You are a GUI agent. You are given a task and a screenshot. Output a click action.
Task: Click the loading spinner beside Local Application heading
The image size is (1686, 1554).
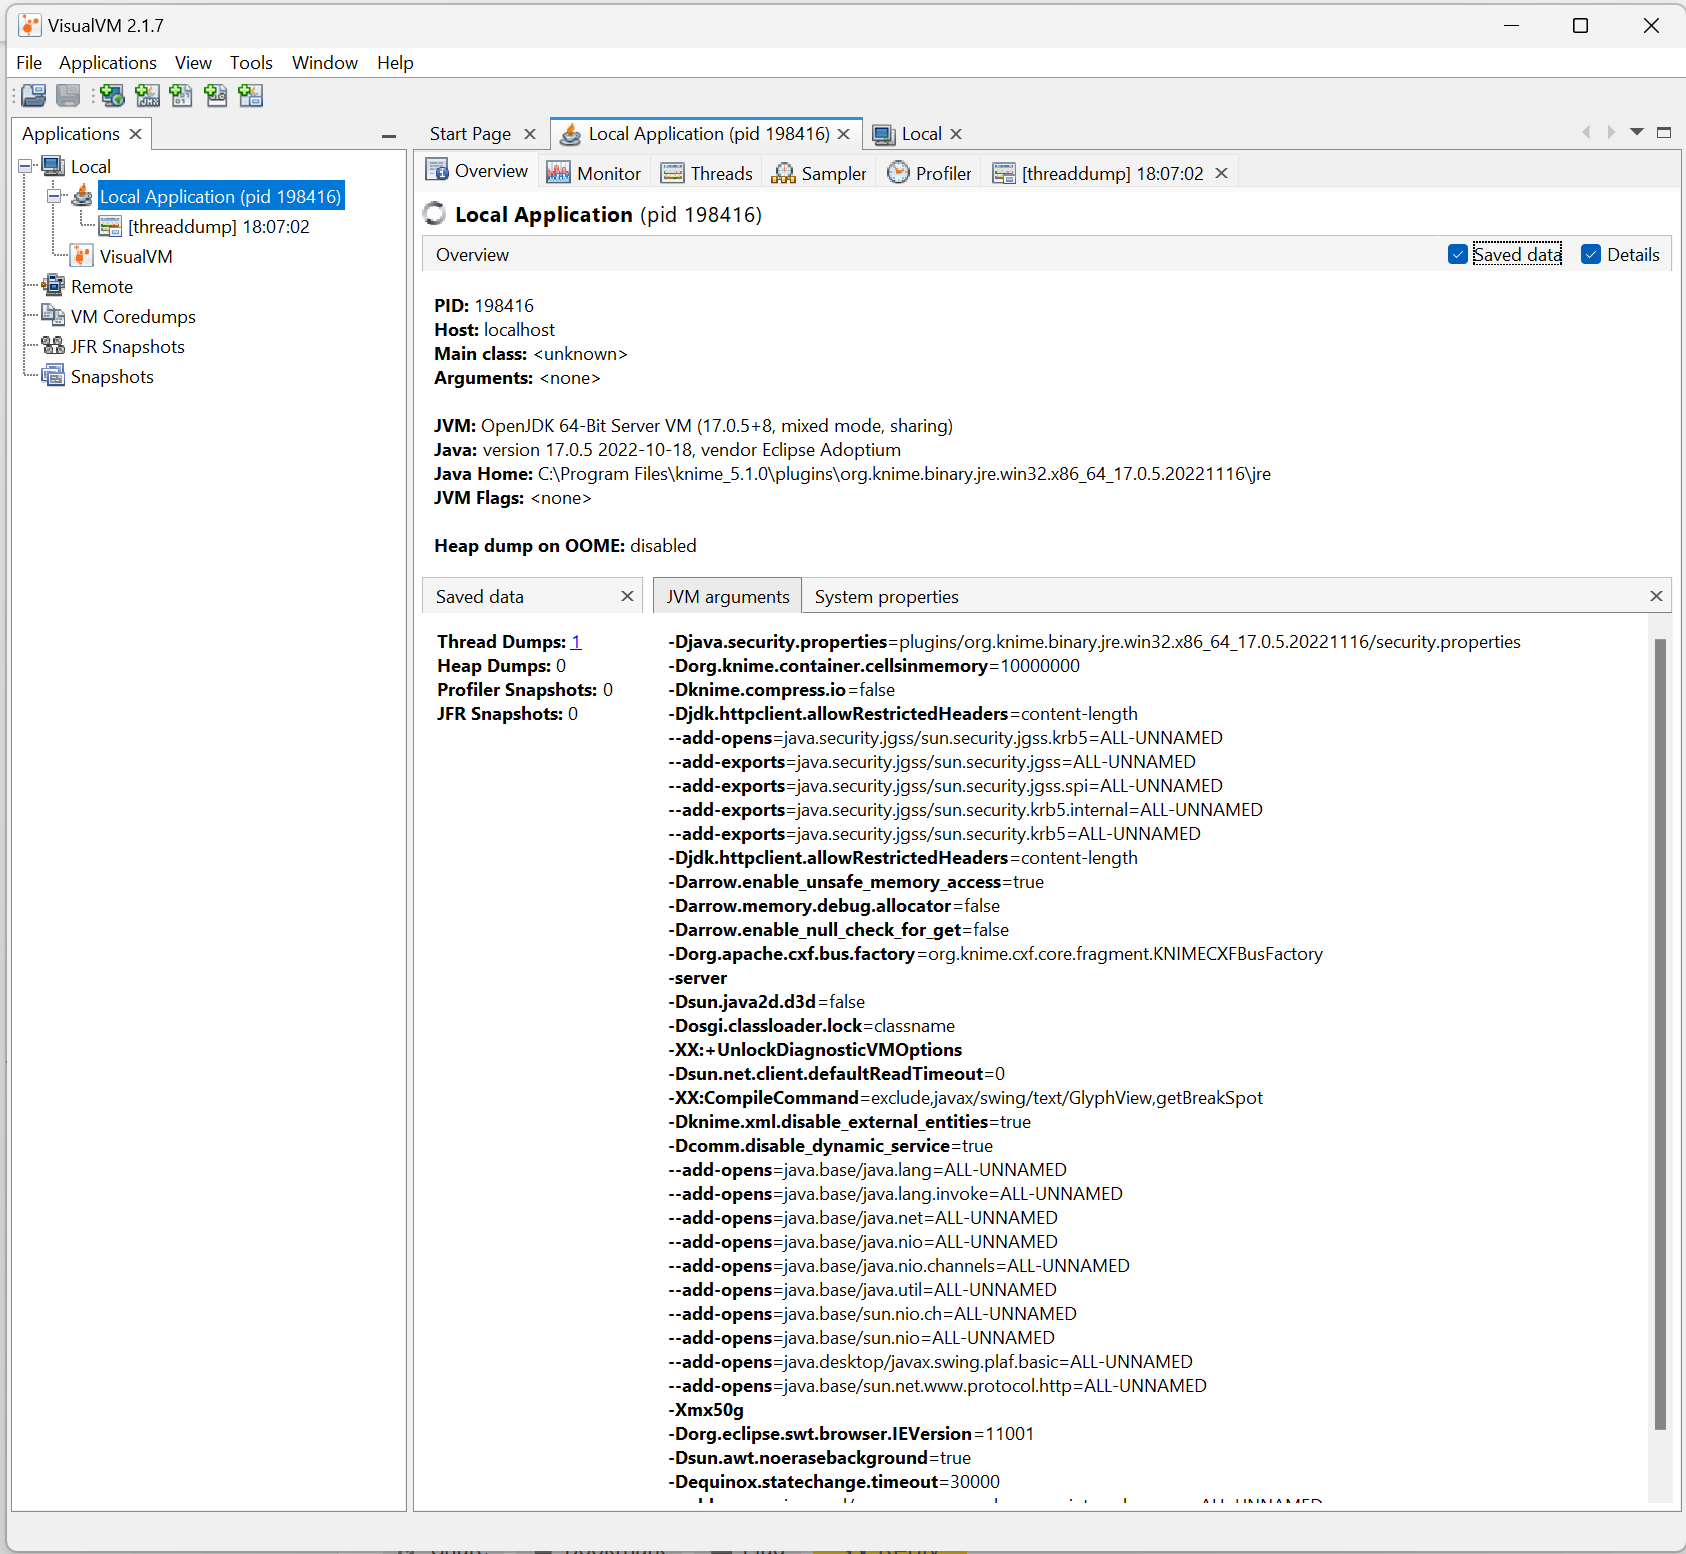435,214
